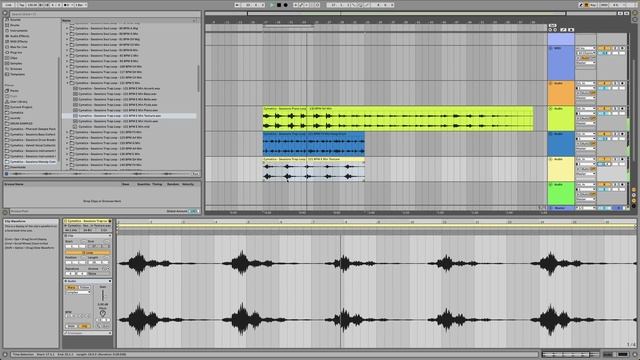Select the pale yellow Texture clip

313,169
